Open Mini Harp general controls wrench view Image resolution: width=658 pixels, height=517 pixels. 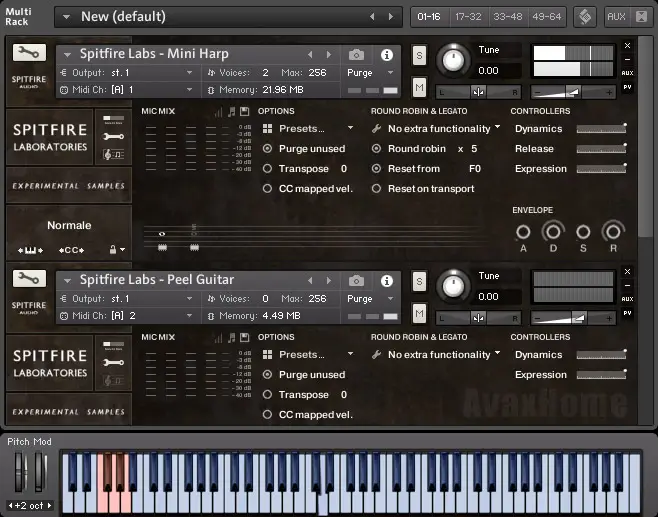coord(113,136)
